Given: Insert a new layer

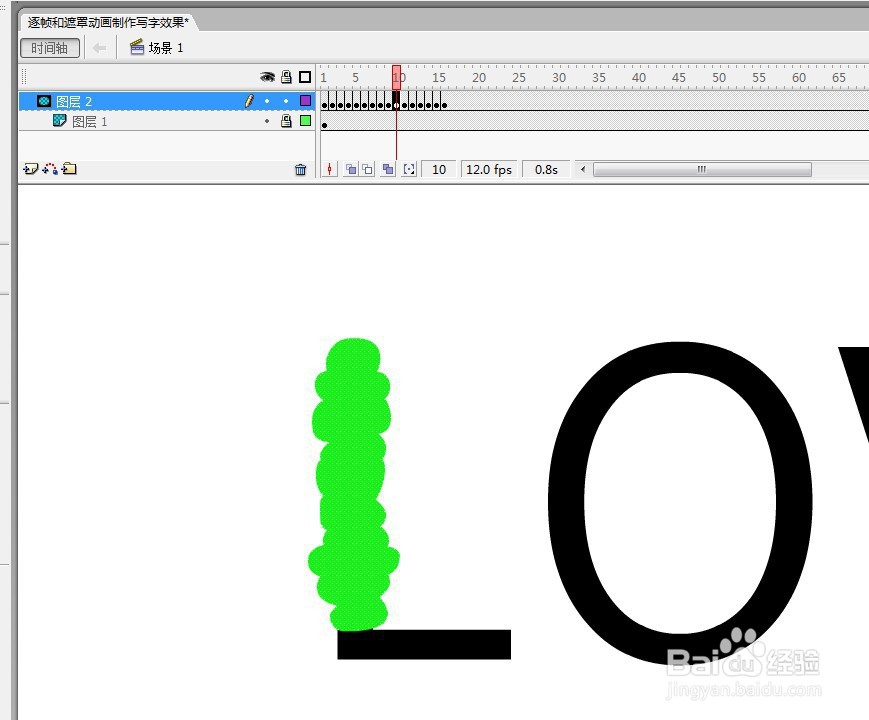Looking at the screenshot, I should coord(30,169).
